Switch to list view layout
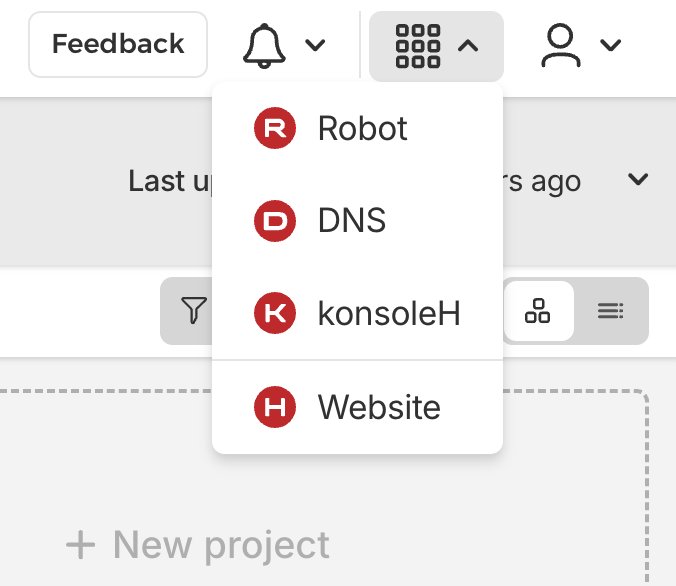Image resolution: width=676 pixels, height=586 pixels. coord(611,311)
